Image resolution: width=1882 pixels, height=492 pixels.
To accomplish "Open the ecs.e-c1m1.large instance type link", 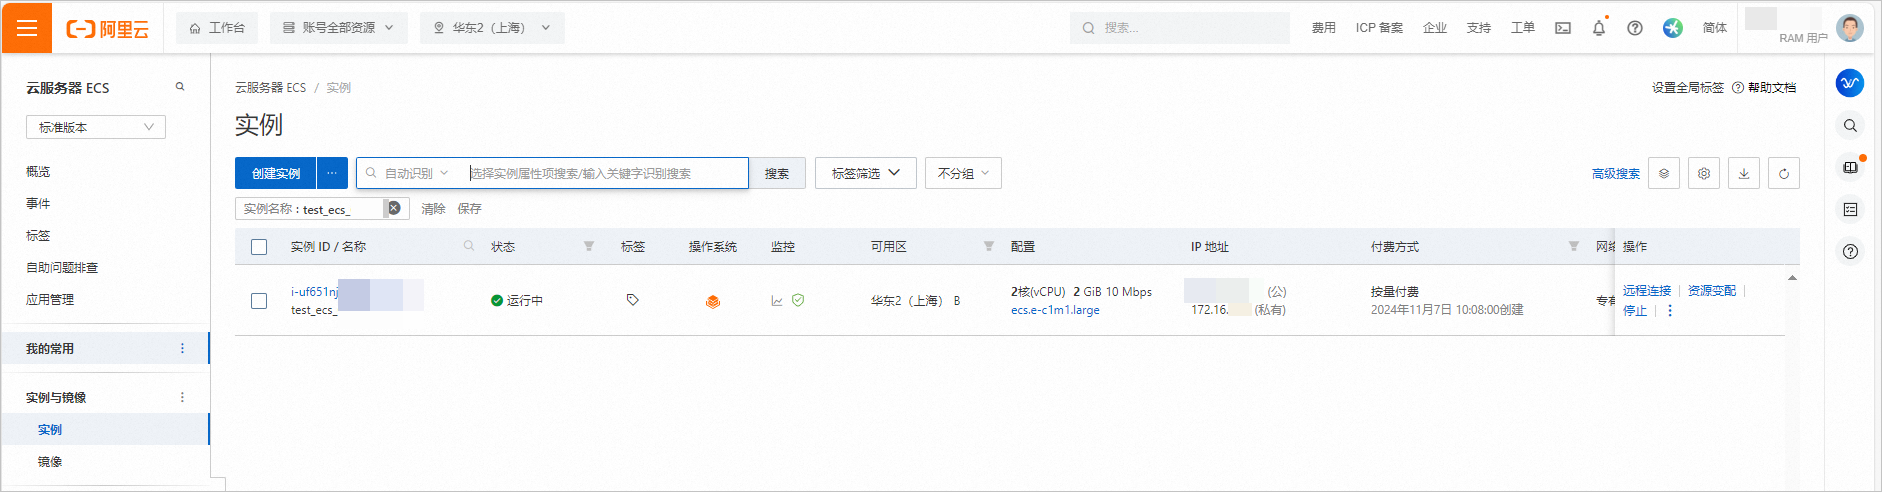I will click(1055, 310).
